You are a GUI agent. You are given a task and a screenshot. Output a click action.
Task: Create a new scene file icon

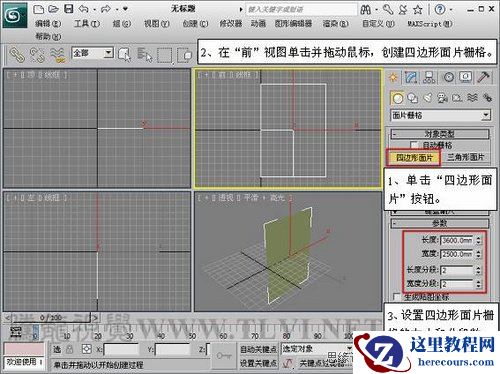click(38, 9)
